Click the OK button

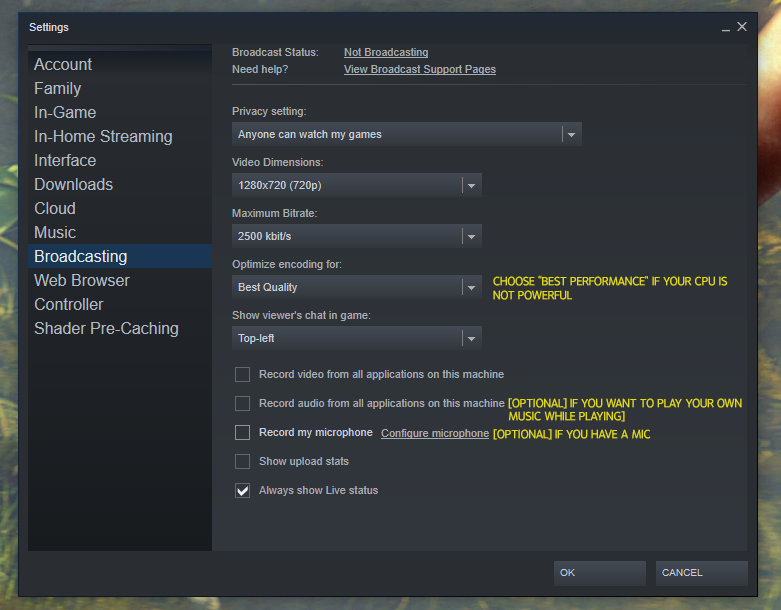[x=600, y=573]
